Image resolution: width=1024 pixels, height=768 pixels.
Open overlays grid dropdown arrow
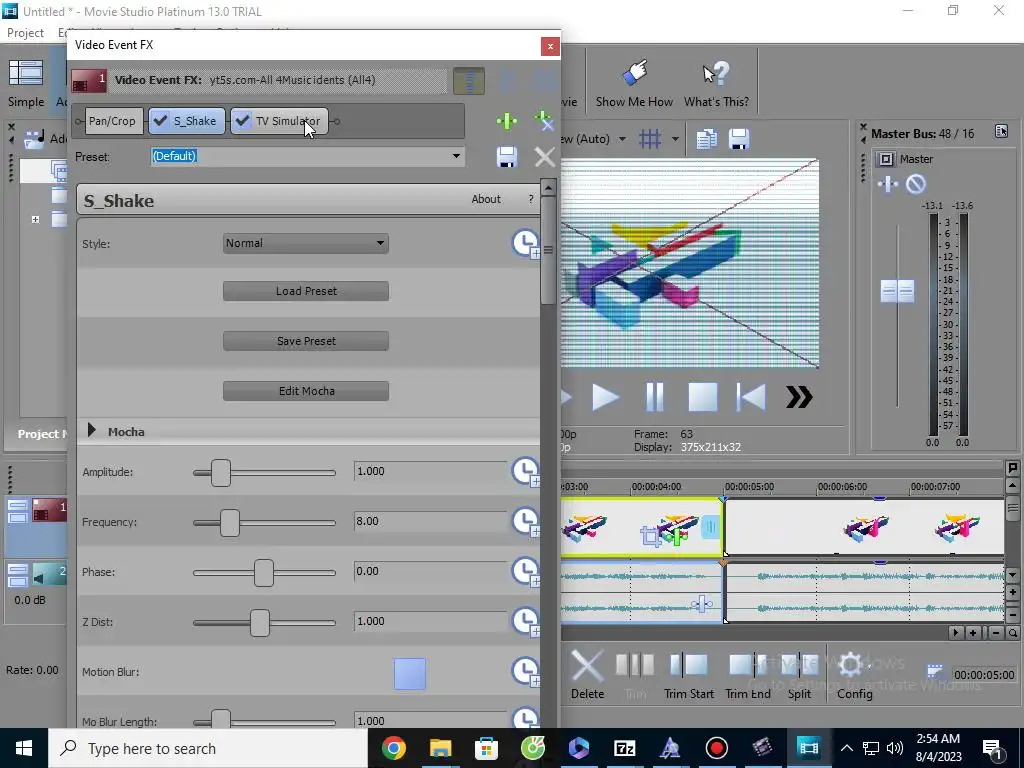click(x=675, y=138)
